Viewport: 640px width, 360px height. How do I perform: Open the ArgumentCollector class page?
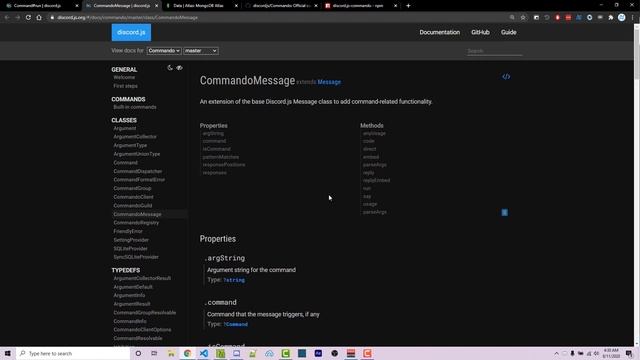click(135, 137)
